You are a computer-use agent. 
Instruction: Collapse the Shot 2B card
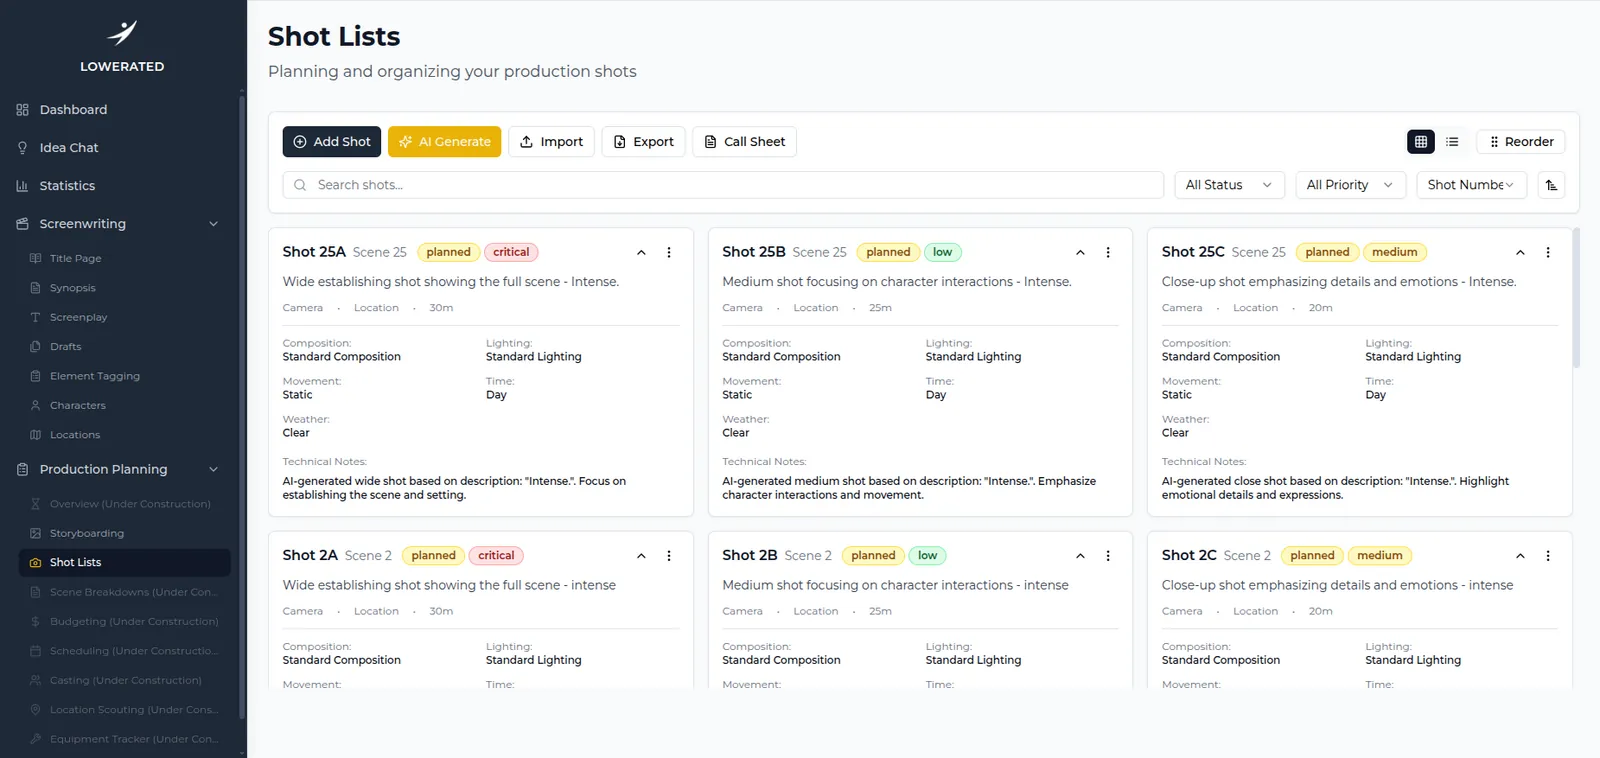1080,556
